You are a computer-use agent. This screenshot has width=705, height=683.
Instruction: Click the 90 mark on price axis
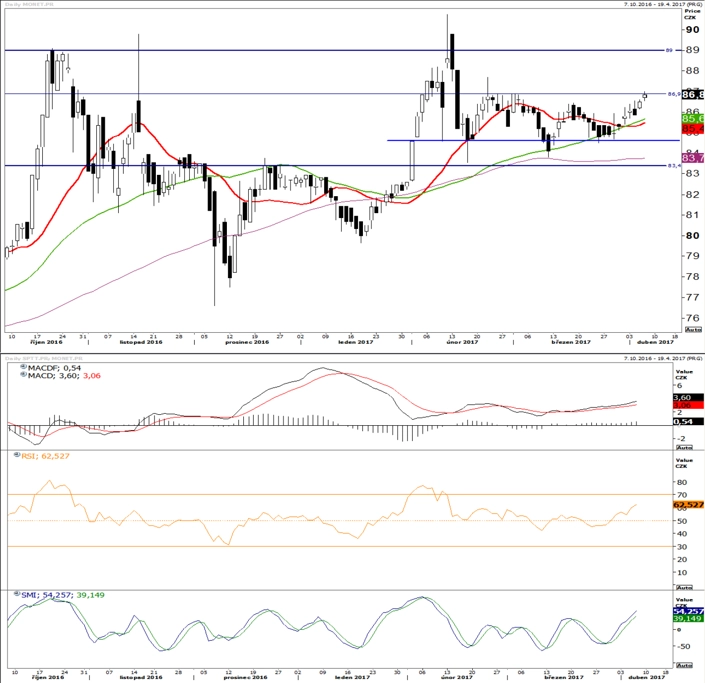(x=692, y=30)
